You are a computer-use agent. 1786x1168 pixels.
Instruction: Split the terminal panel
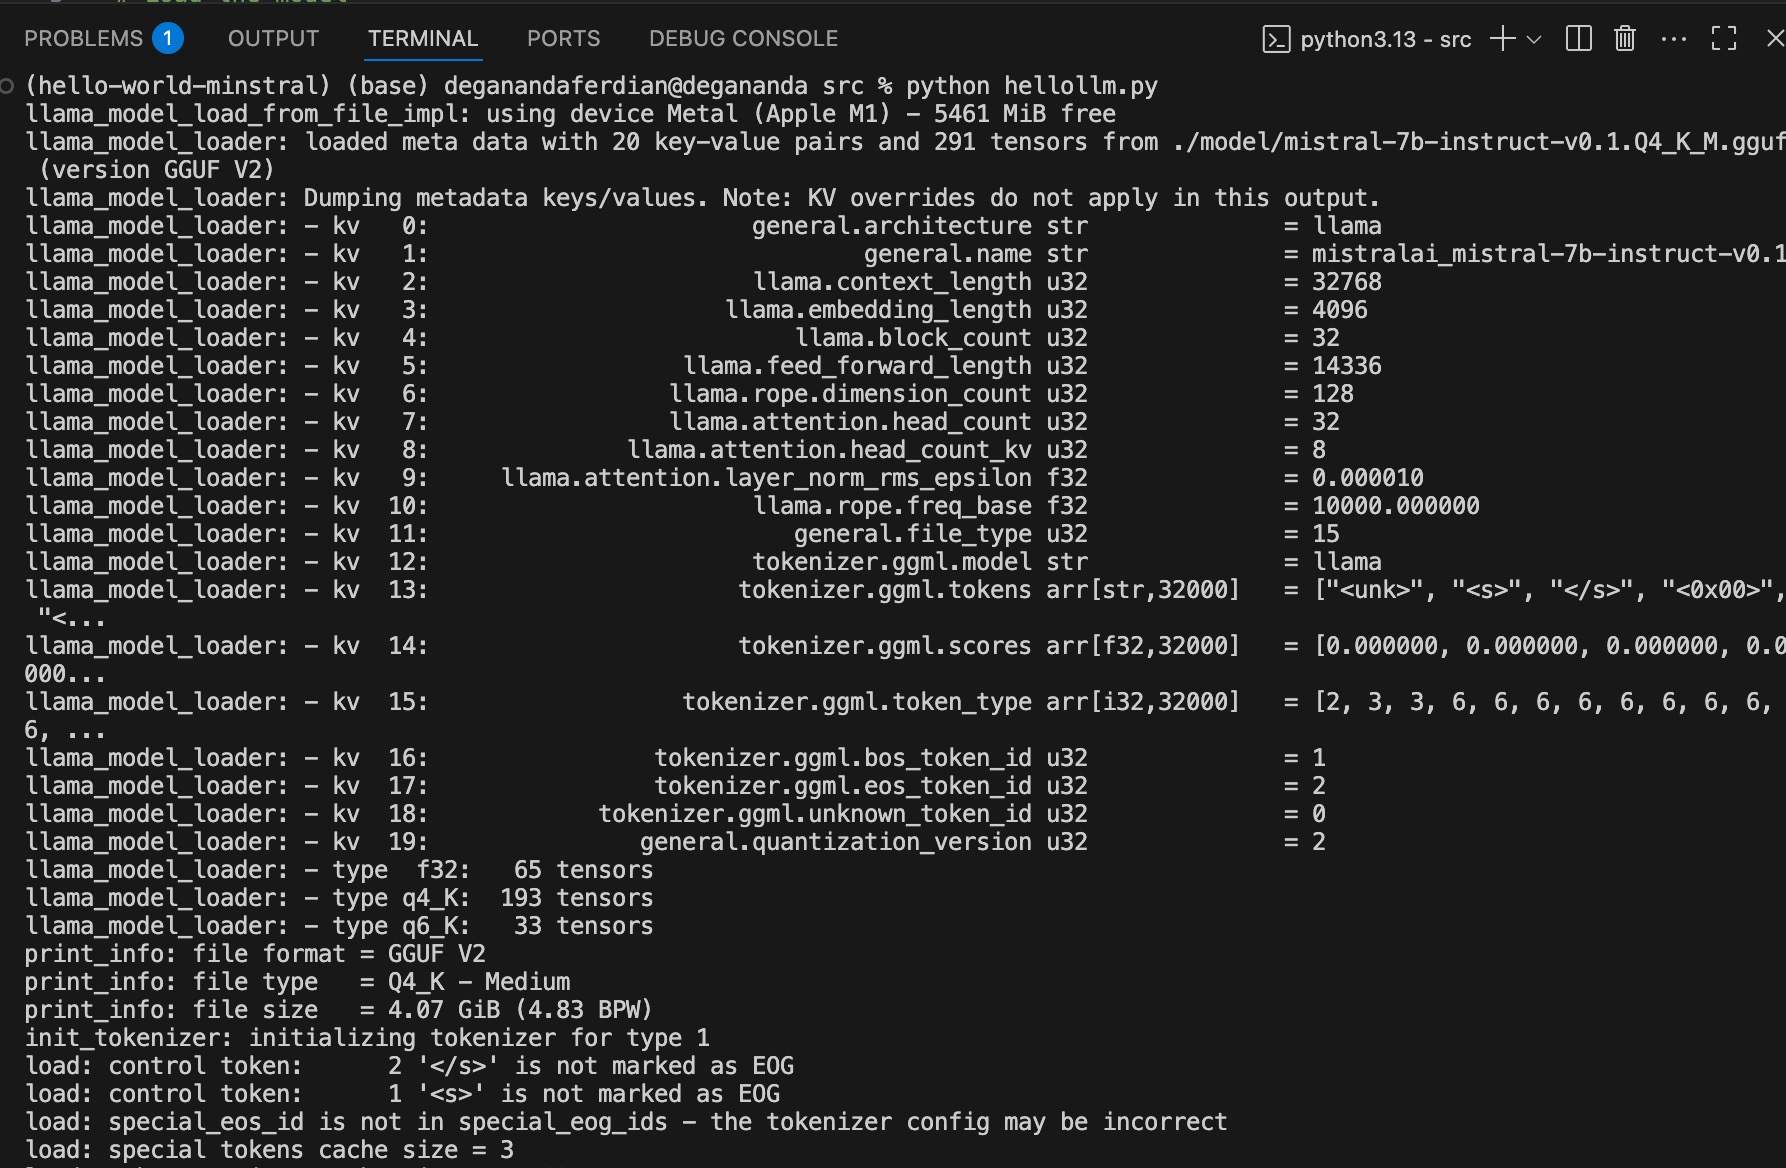(x=1578, y=39)
